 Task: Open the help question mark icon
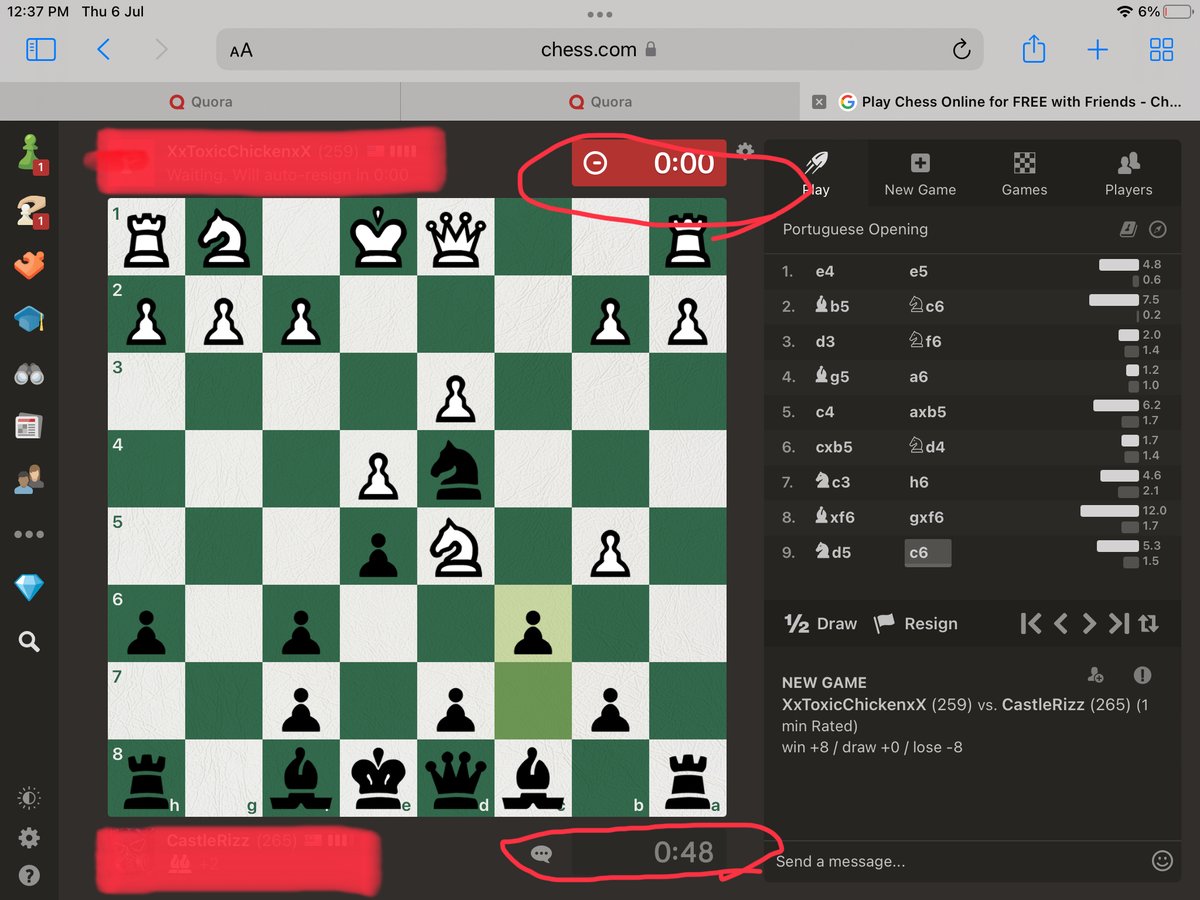point(29,877)
